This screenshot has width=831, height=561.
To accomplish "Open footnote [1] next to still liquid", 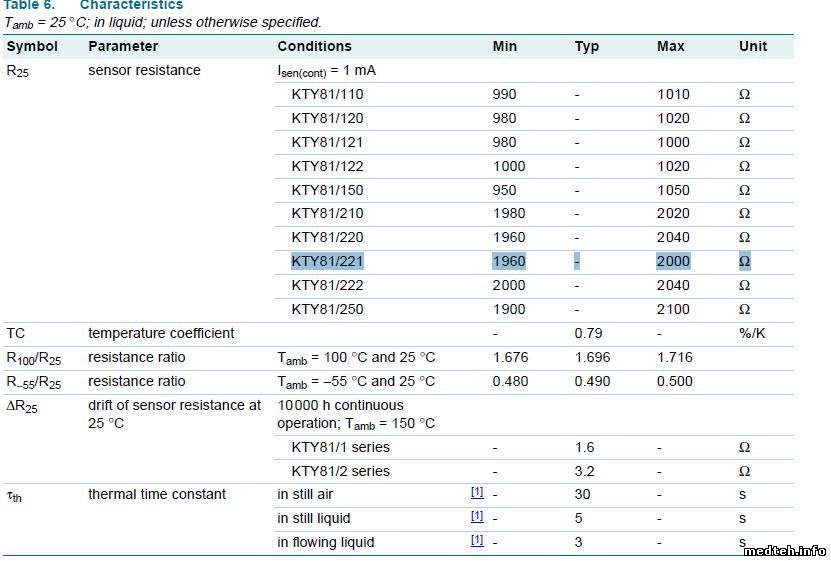I will (x=477, y=517).
